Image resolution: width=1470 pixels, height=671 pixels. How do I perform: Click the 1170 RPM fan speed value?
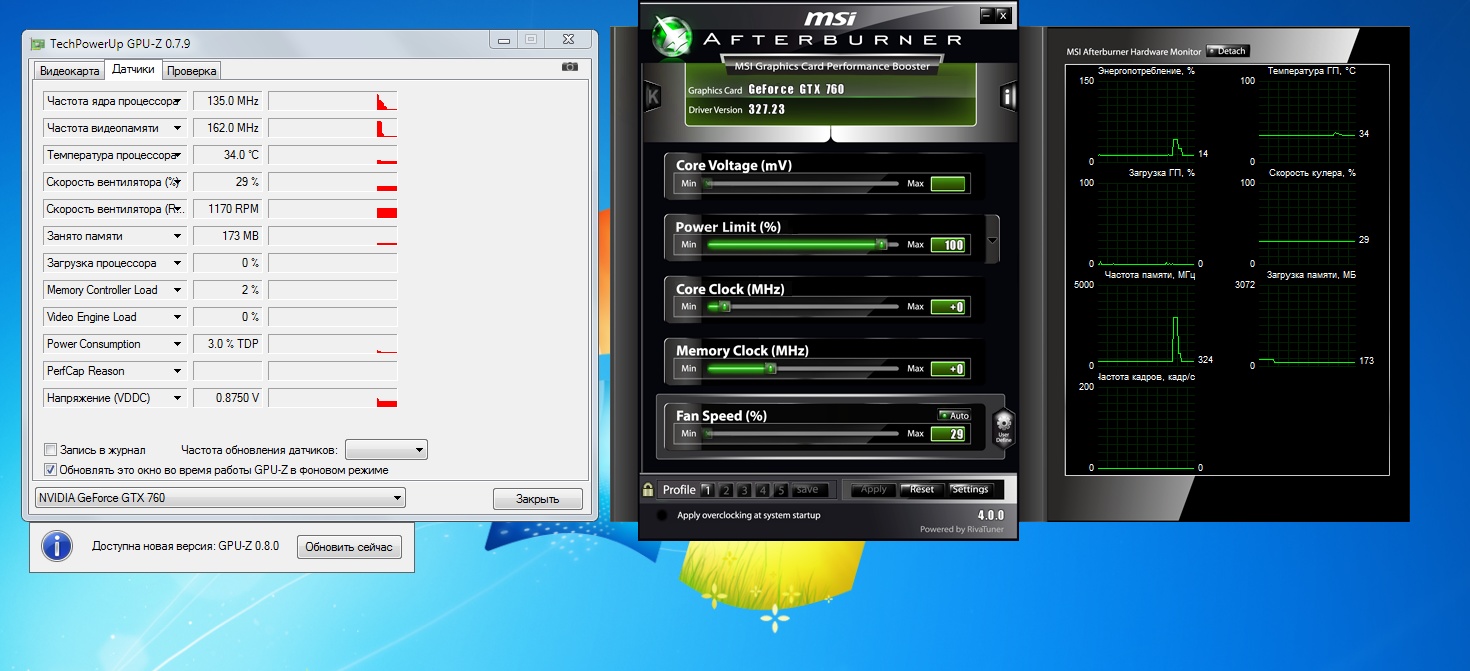click(x=228, y=209)
